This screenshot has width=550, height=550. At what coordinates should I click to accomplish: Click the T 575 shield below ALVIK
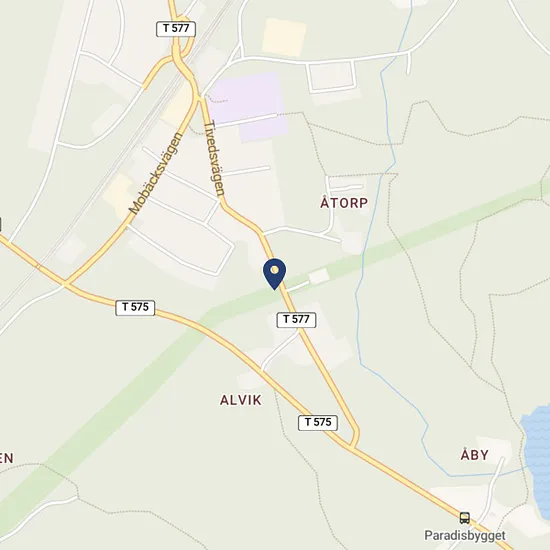[318, 423]
